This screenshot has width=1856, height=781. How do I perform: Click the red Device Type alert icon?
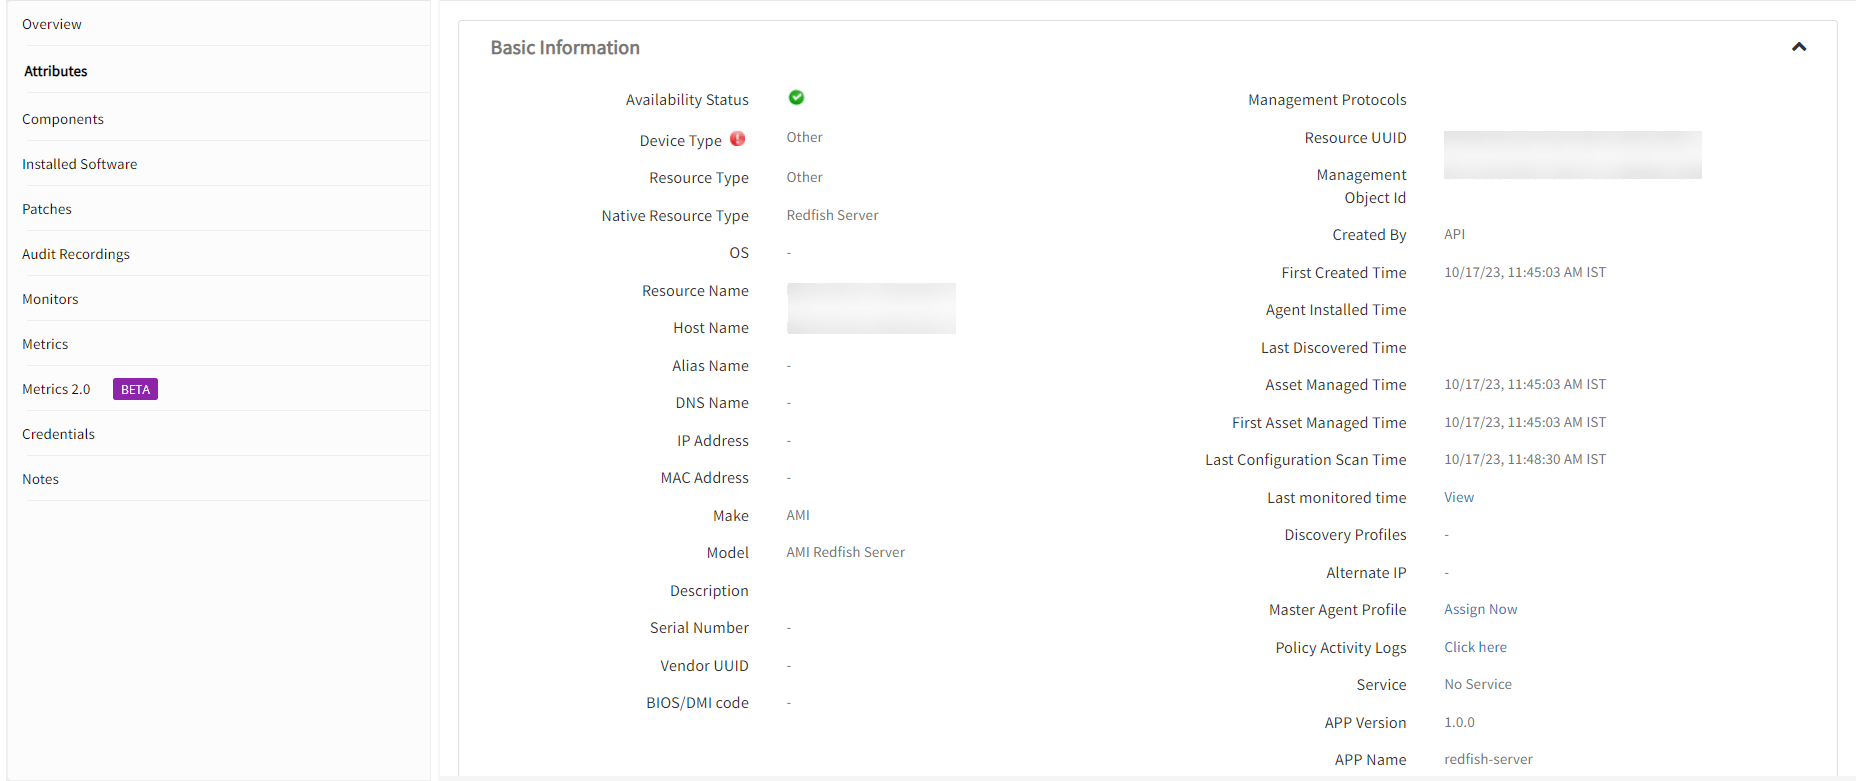738,139
